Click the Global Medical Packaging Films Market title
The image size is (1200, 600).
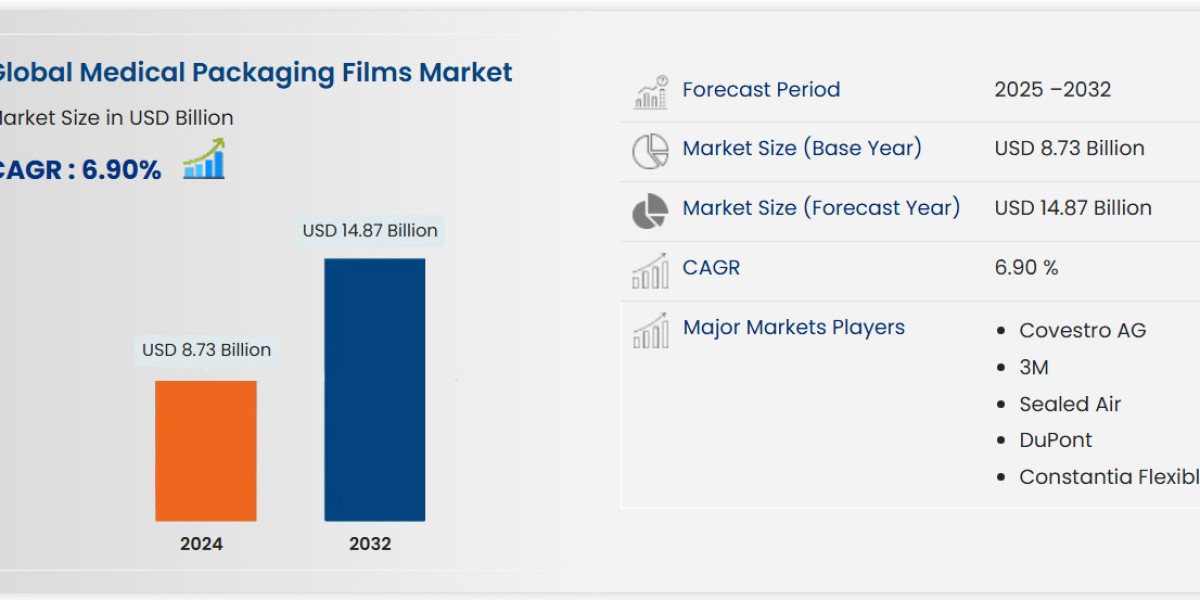coord(255,73)
